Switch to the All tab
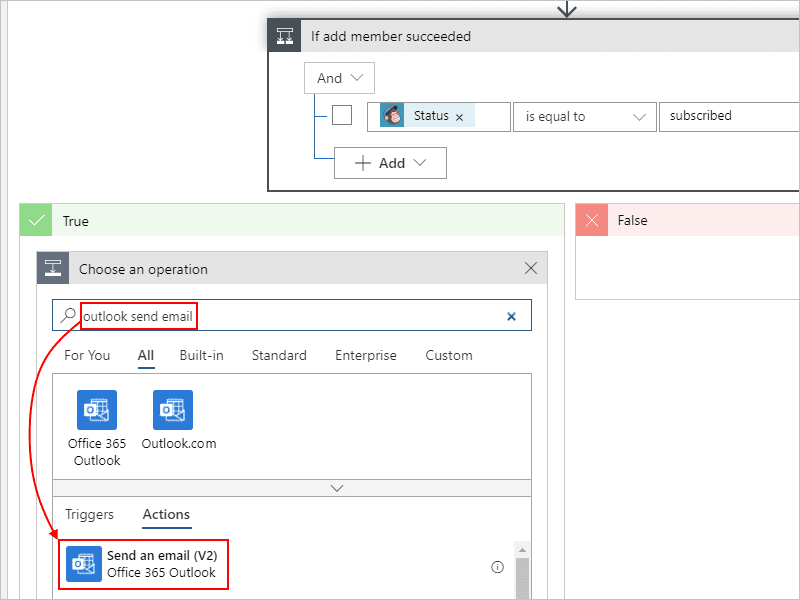 [146, 355]
